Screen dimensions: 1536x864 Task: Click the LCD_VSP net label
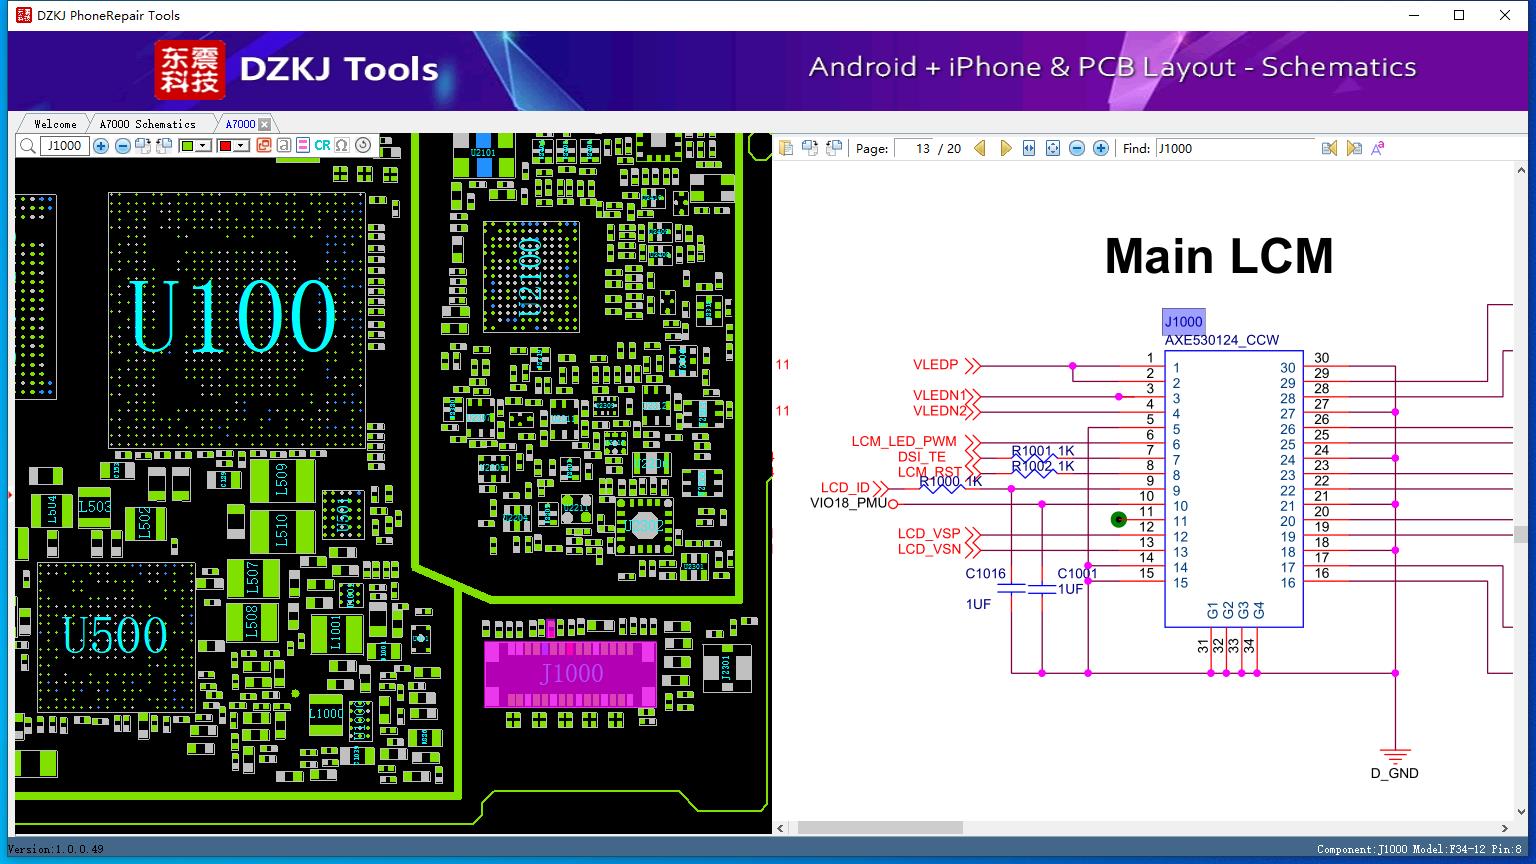click(x=929, y=534)
